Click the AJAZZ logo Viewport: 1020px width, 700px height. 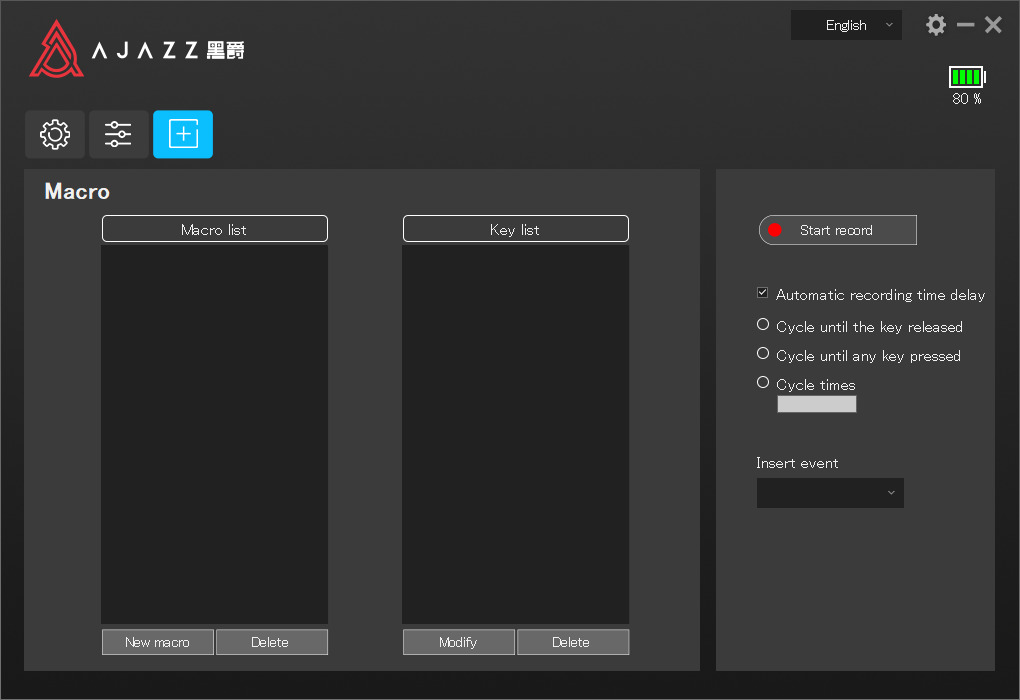tap(137, 49)
